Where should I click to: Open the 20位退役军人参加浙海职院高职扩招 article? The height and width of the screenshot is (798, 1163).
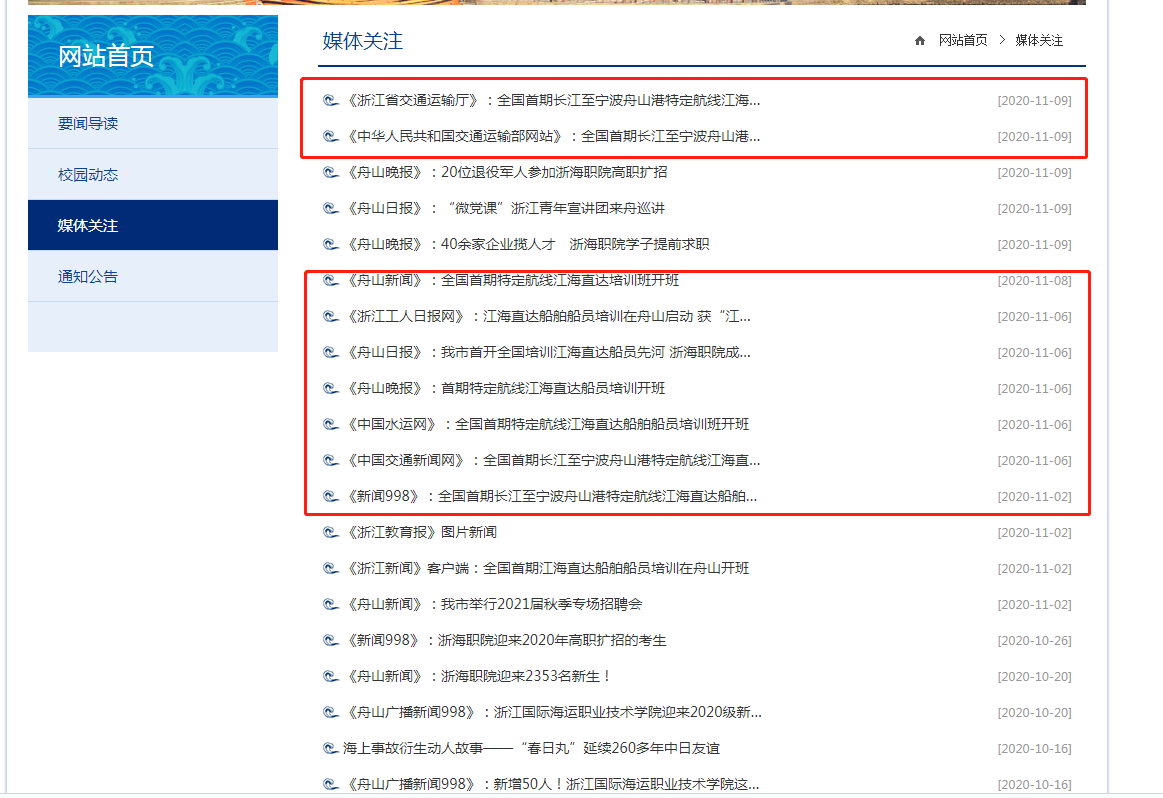pyautogui.click(x=505, y=172)
